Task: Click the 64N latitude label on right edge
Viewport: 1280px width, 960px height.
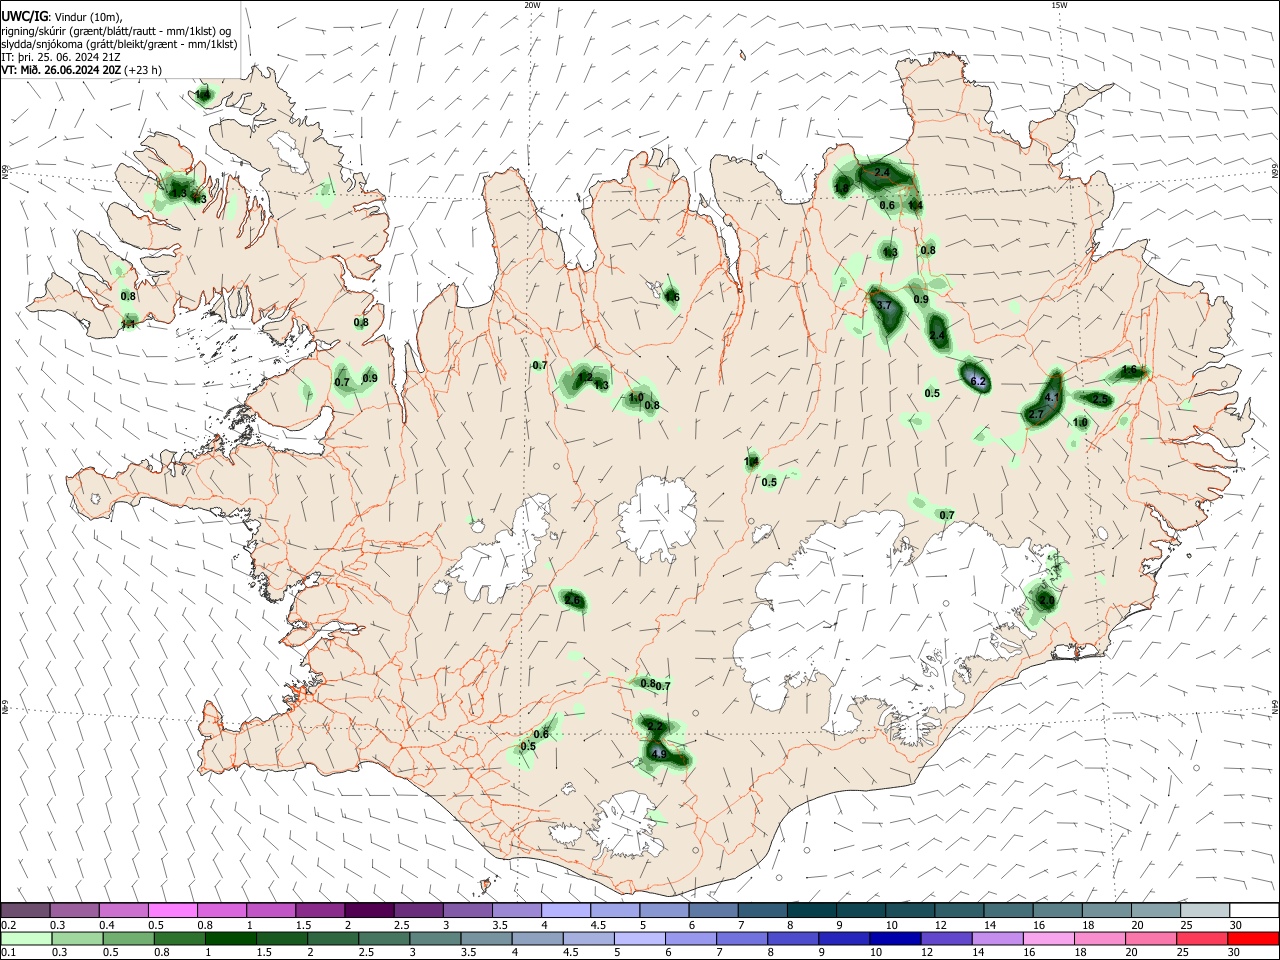Action: 1275,706
